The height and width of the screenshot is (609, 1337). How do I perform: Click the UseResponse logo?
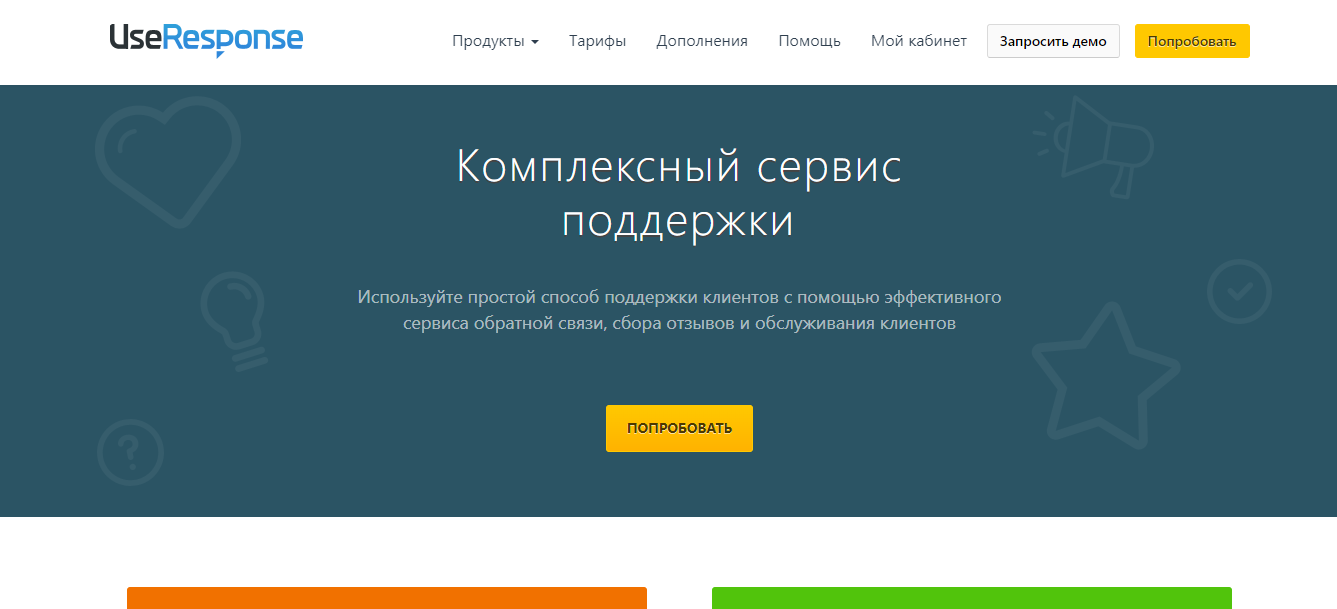coord(206,39)
